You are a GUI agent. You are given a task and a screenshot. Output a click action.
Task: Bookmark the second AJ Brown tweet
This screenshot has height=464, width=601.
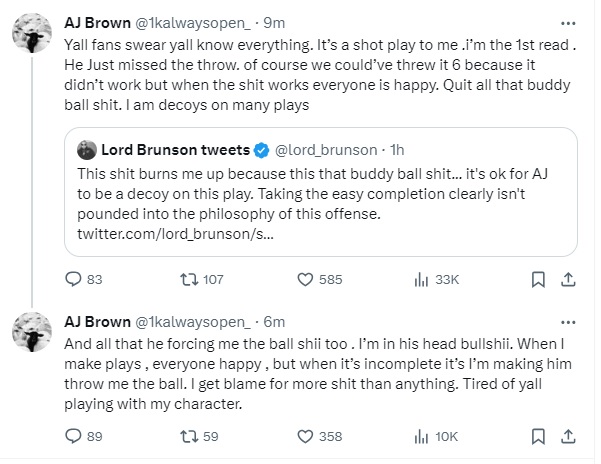point(538,436)
